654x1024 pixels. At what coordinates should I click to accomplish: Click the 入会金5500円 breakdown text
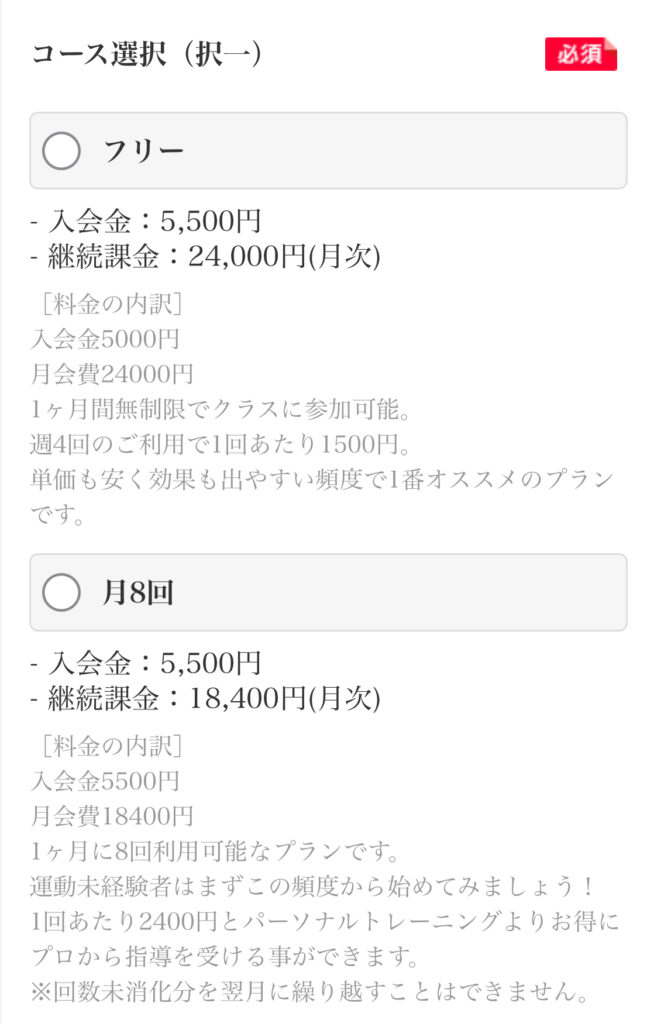tap(105, 780)
